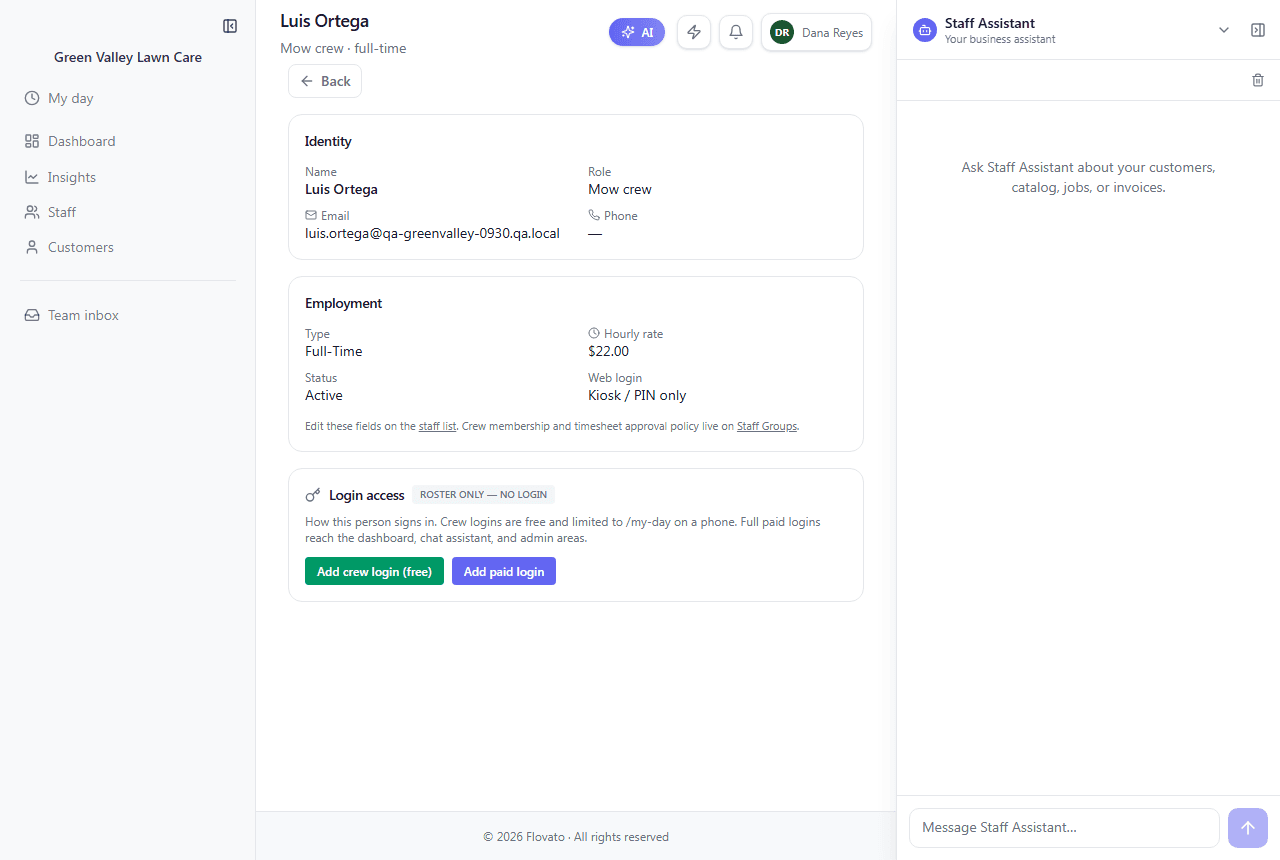
Task: Open quick actions lightning icon
Action: coord(694,32)
